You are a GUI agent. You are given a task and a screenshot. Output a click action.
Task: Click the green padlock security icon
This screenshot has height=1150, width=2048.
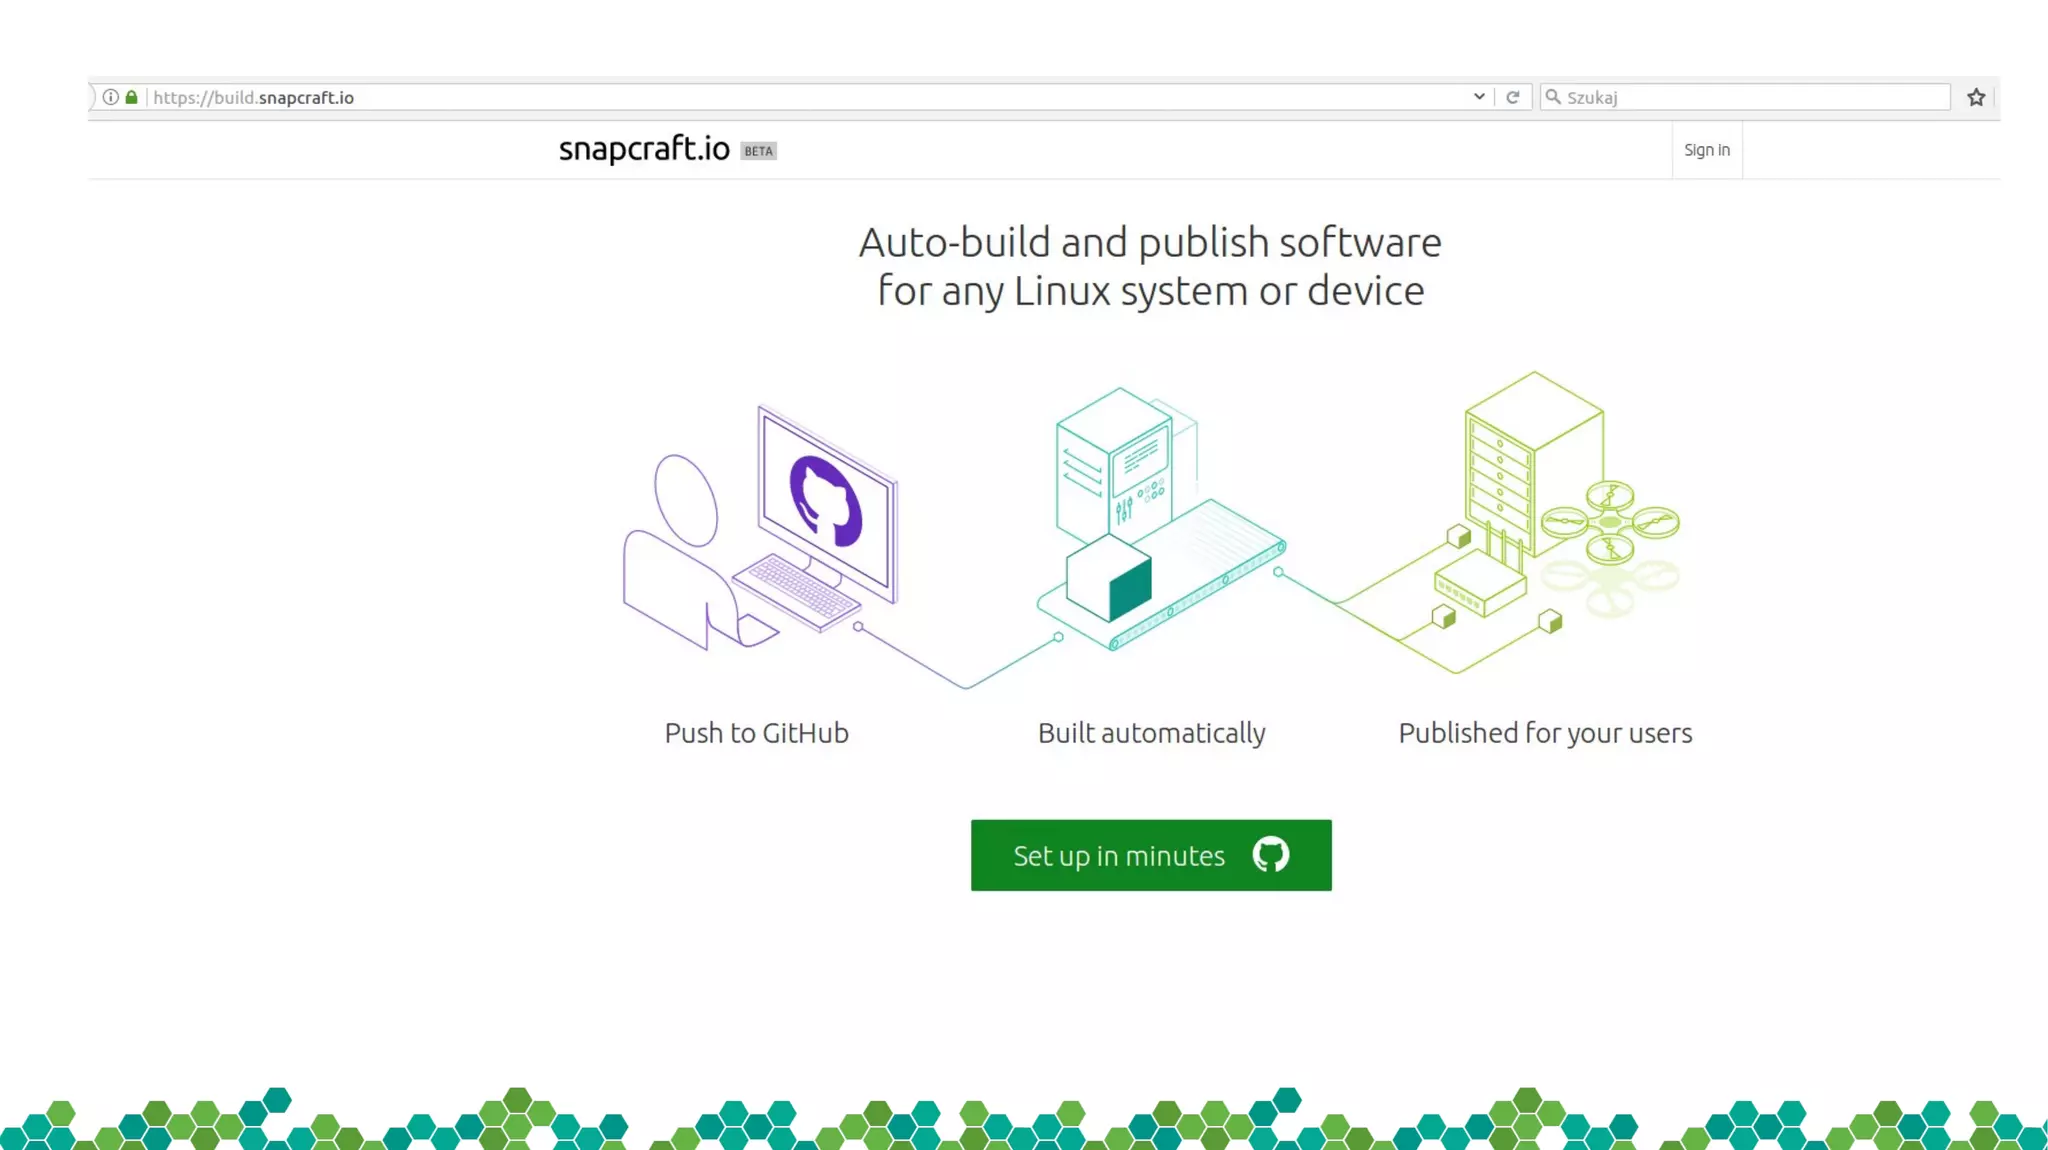(x=131, y=97)
